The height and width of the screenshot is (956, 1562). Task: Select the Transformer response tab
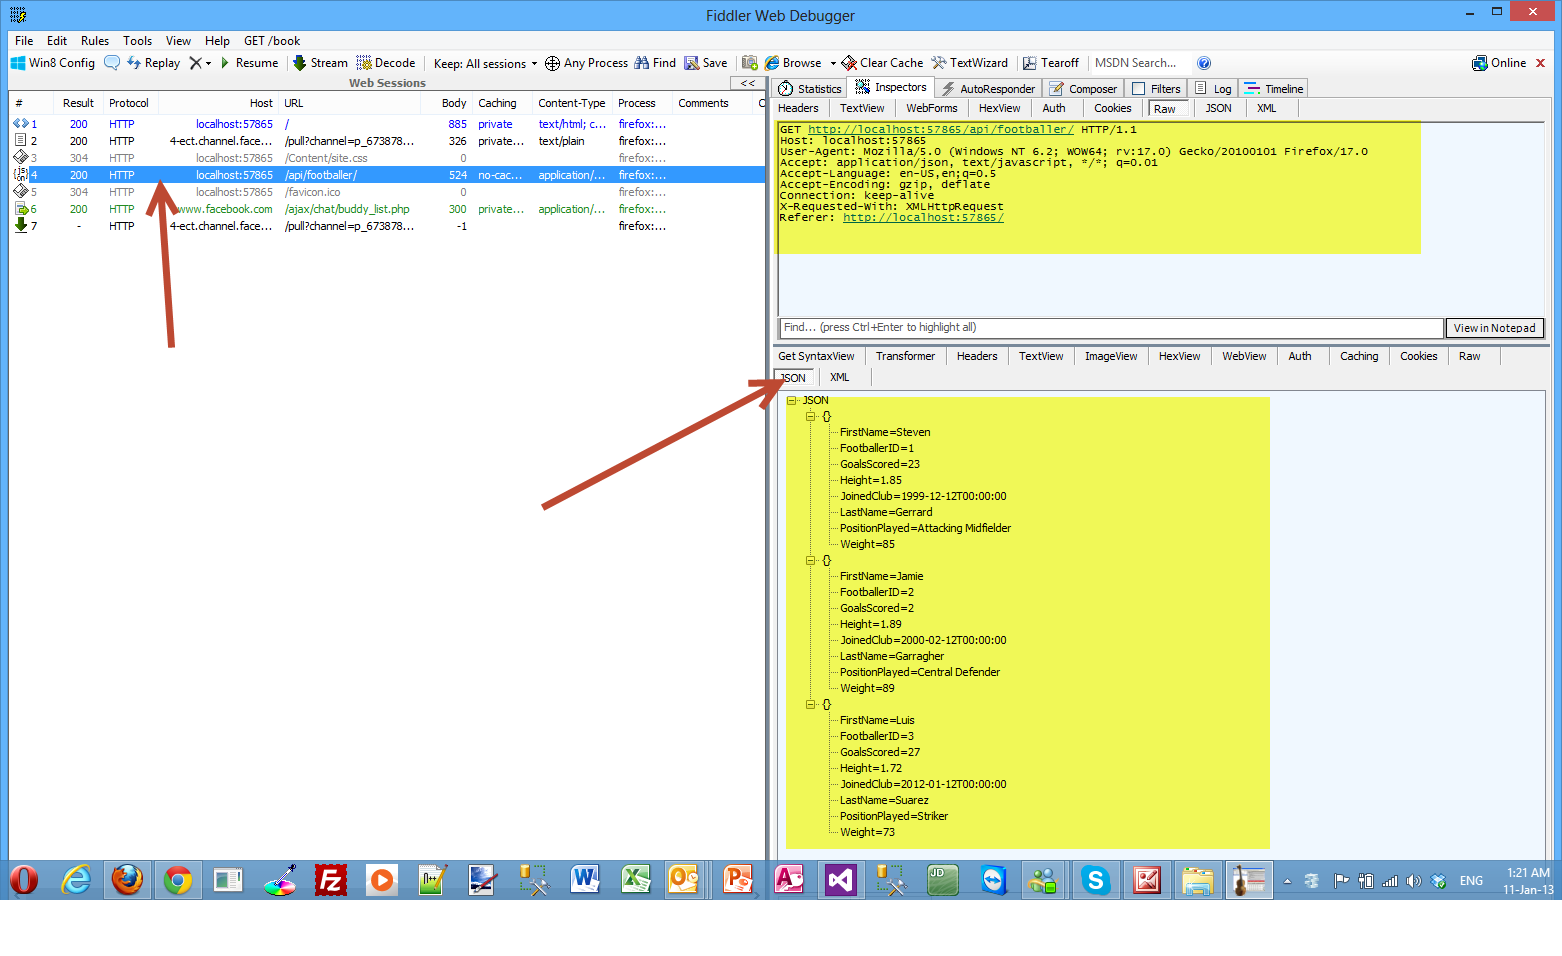(905, 356)
